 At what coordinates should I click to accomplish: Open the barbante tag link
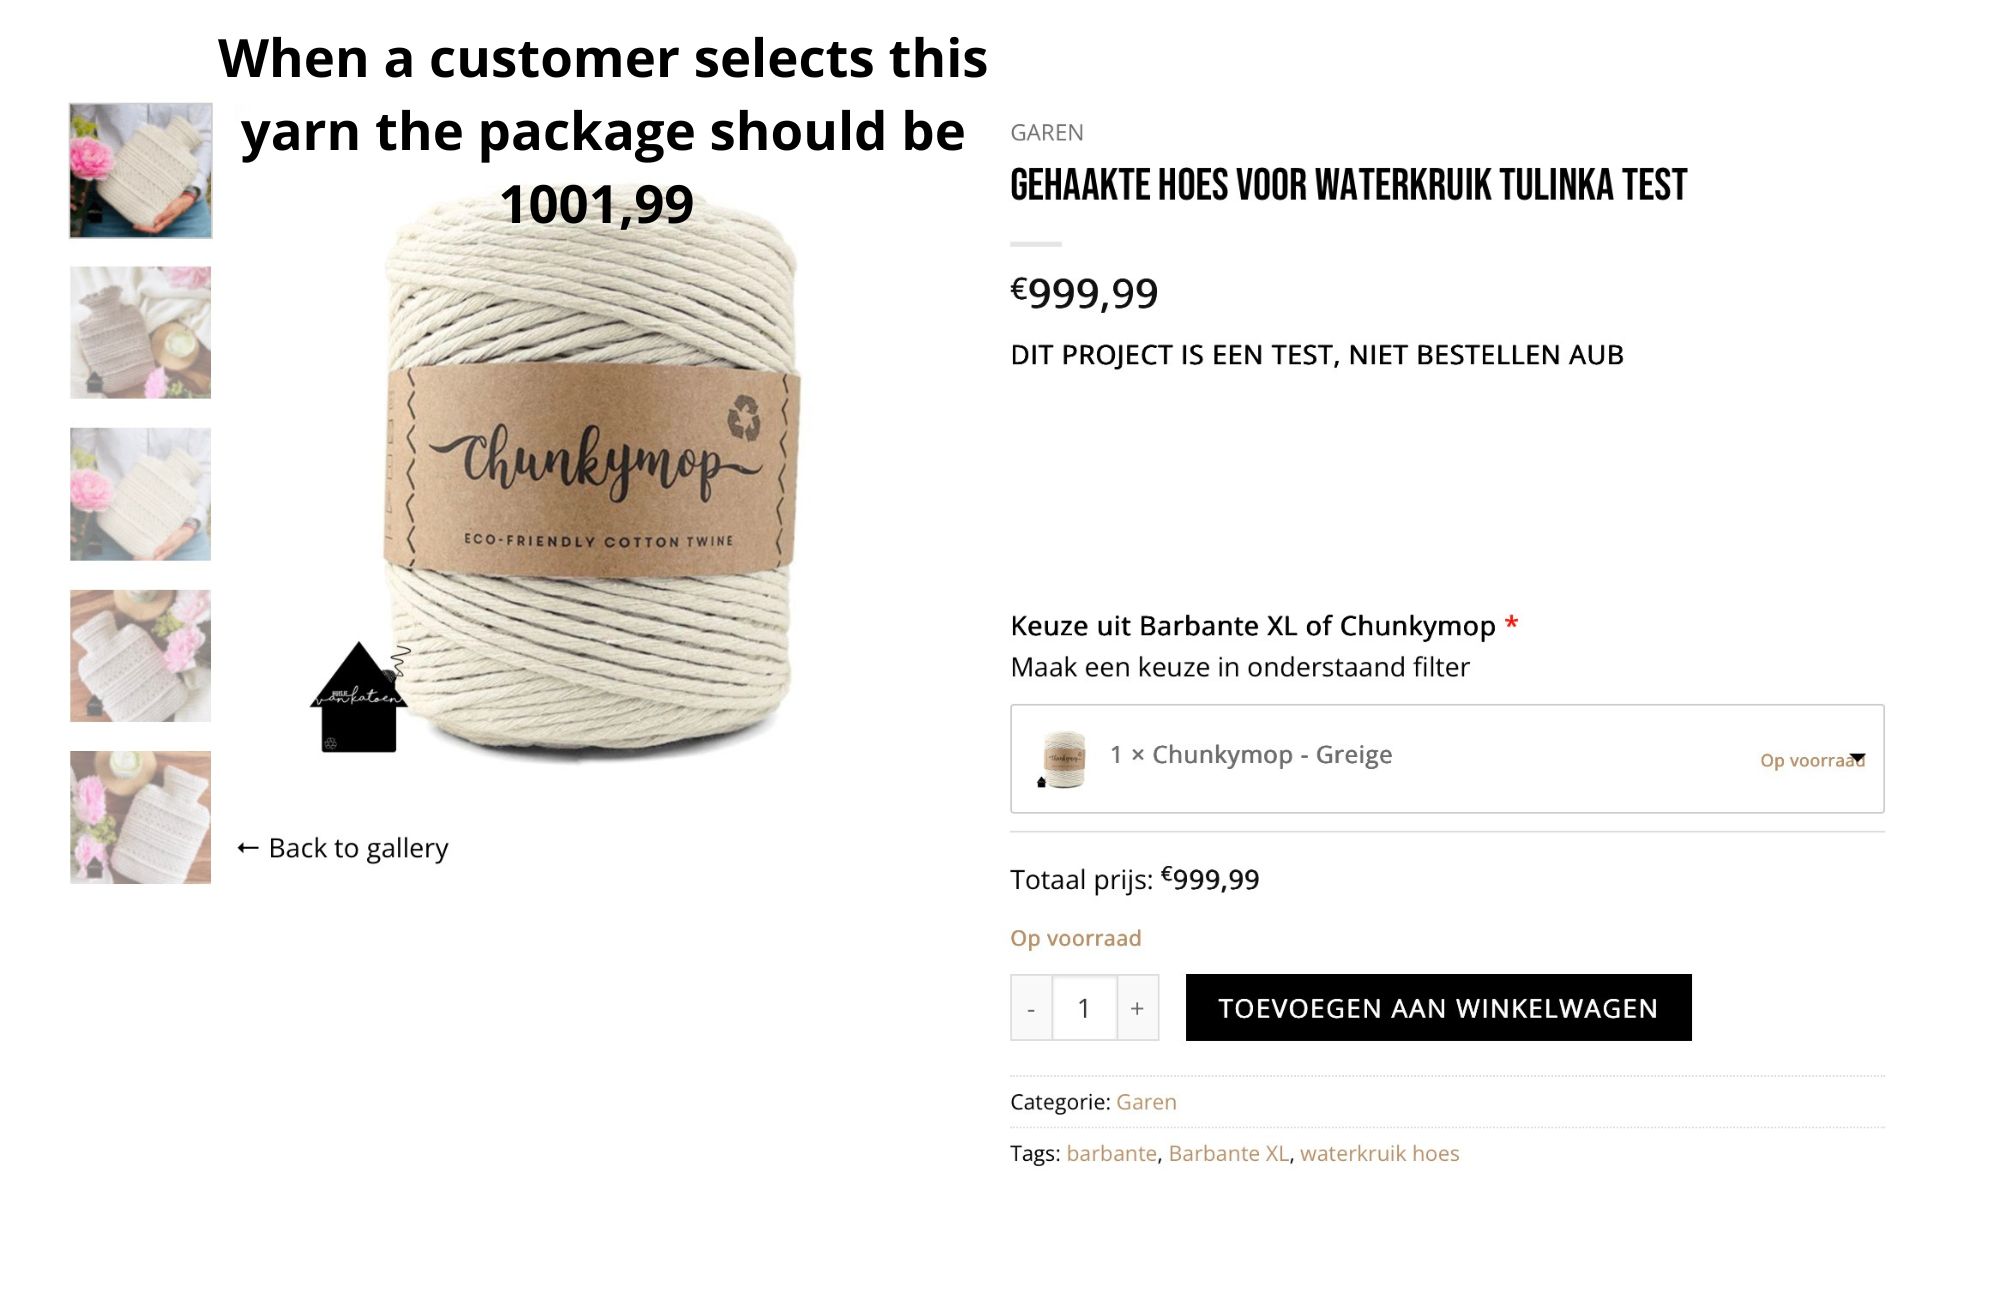tap(1111, 1153)
